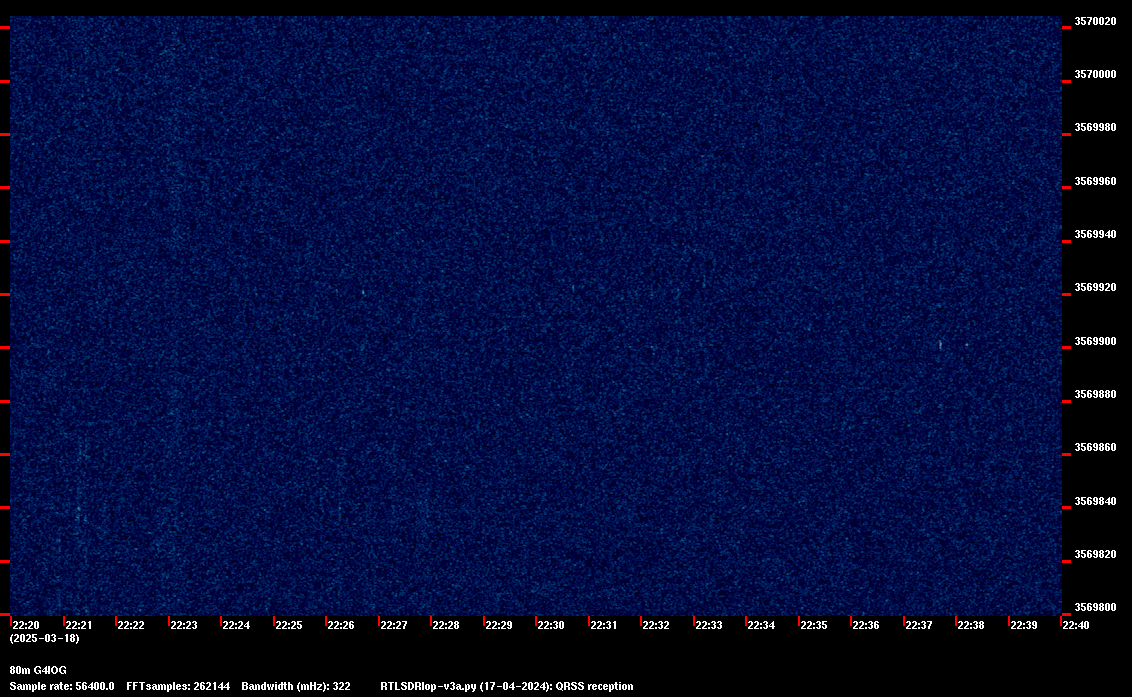Click the FFTsamples: 262144 text
Viewport: 1132px width, 697px height.
(178, 686)
